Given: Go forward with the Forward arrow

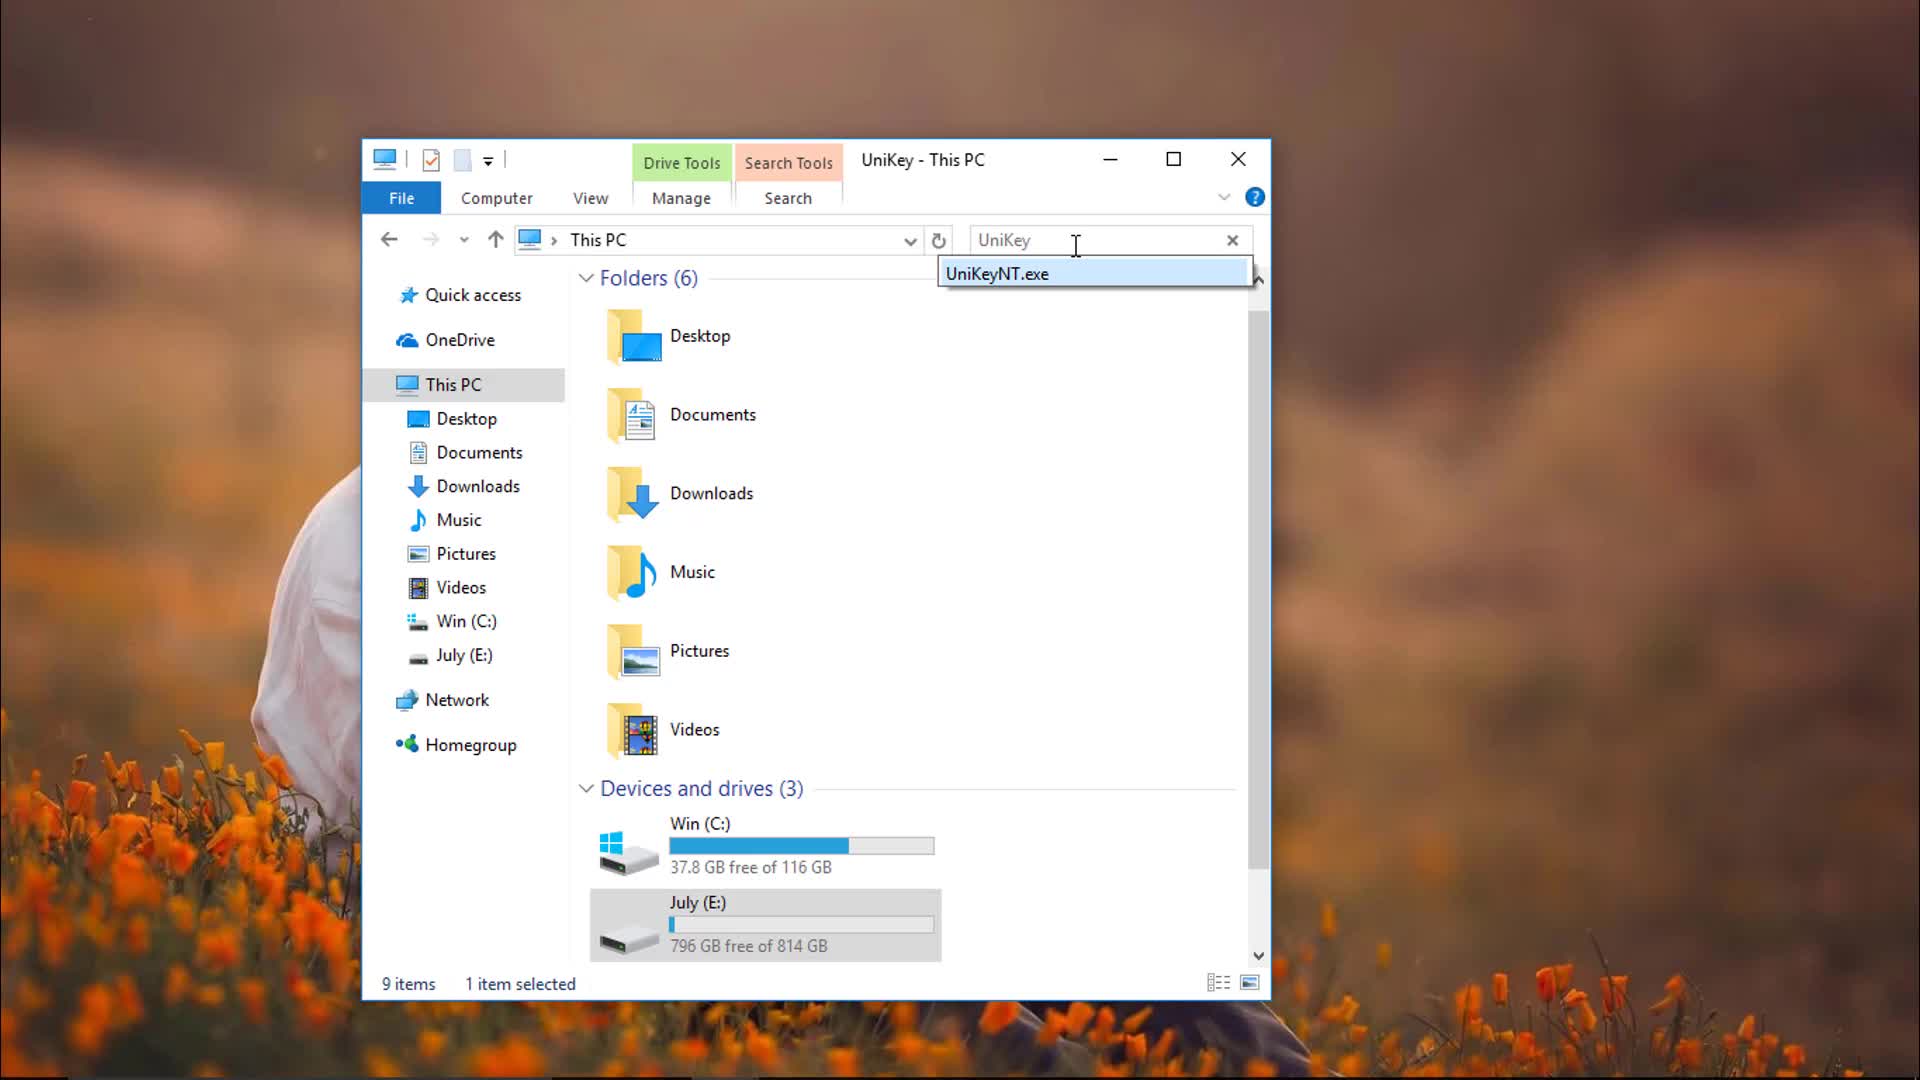Looking at the screenshot, I should pos(430,240).
